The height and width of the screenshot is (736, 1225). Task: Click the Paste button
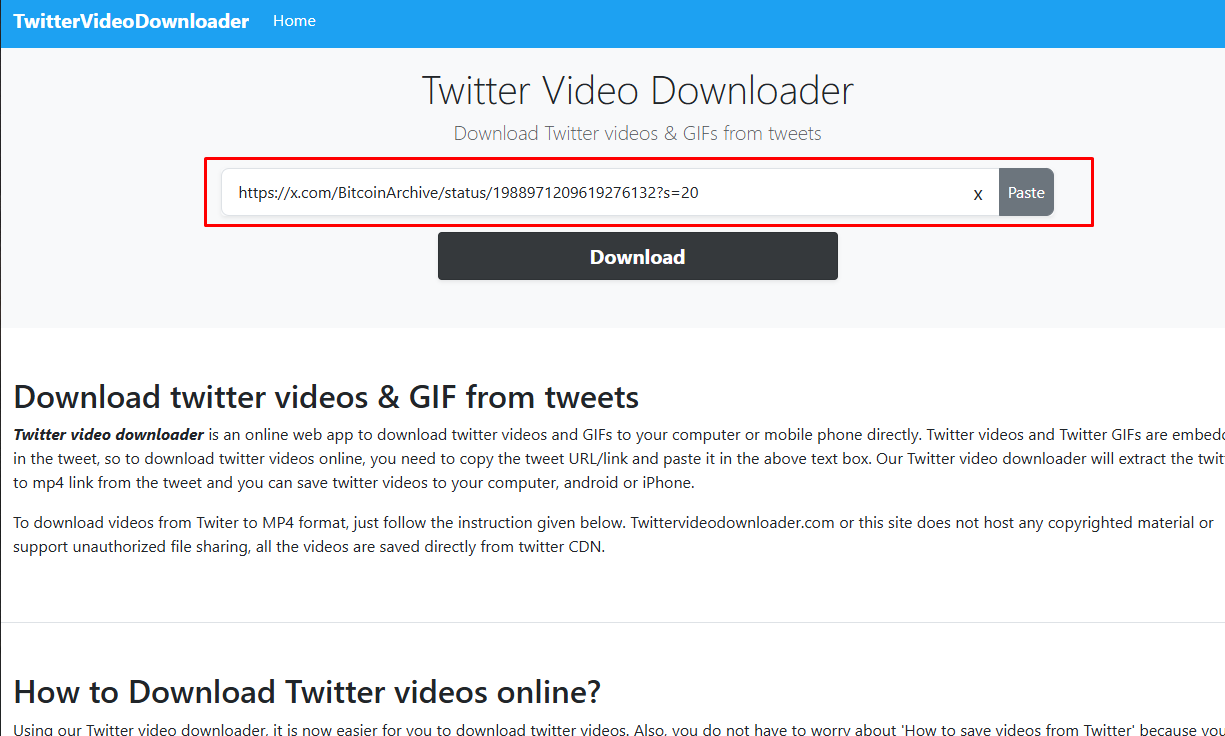pos(1026,192)
